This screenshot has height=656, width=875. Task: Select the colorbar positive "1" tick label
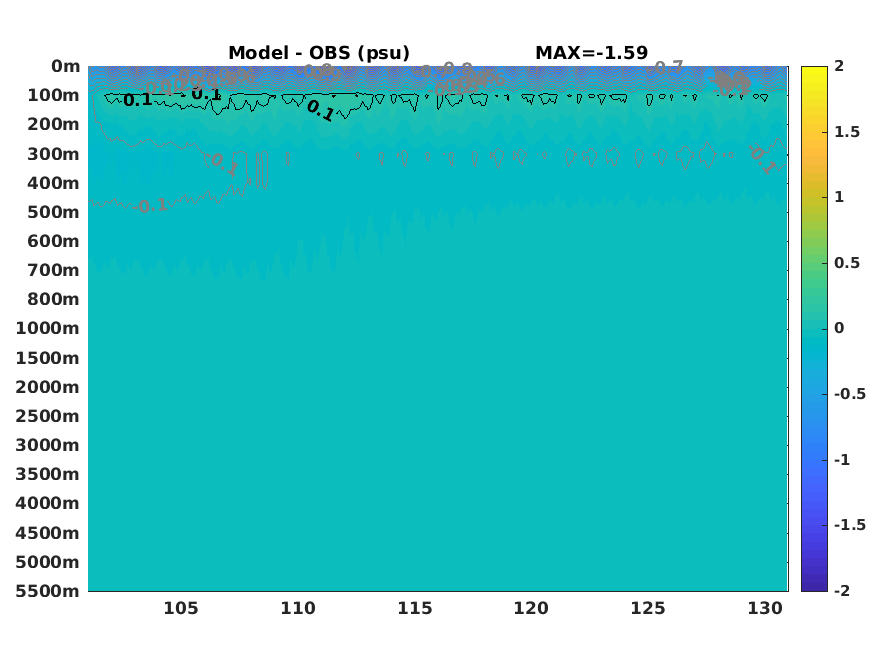click(x=839, y=197)
